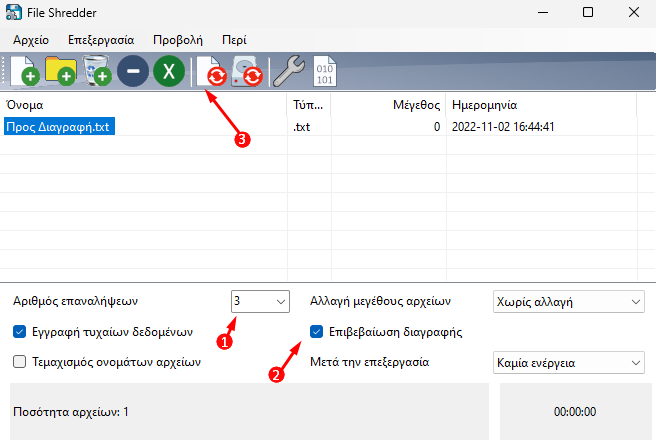Minimize the File Shredder window
656x446 pixels.
(543, 13)
